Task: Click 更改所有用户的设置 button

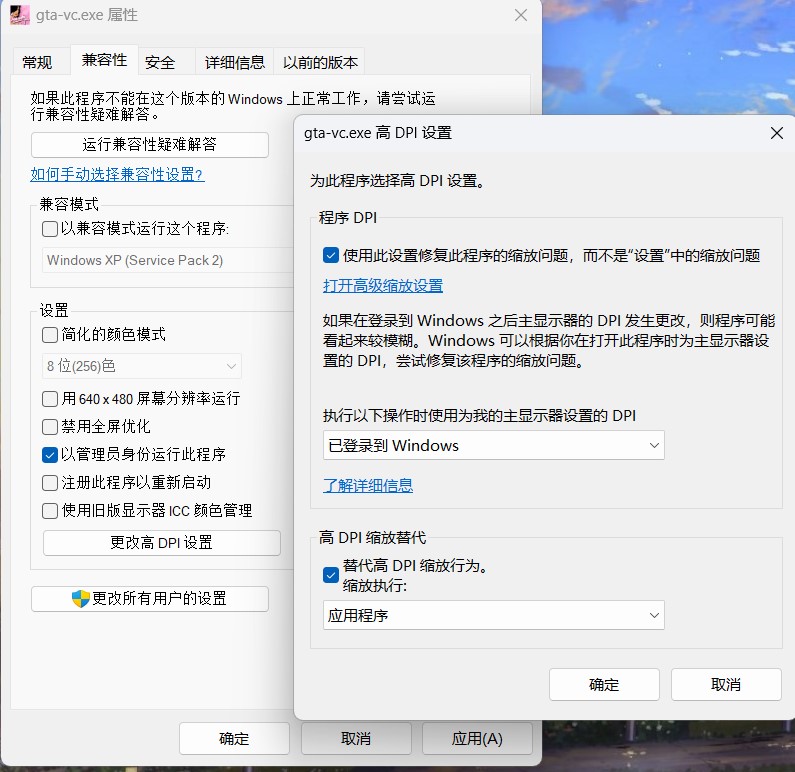Action: tap(150, 599)
